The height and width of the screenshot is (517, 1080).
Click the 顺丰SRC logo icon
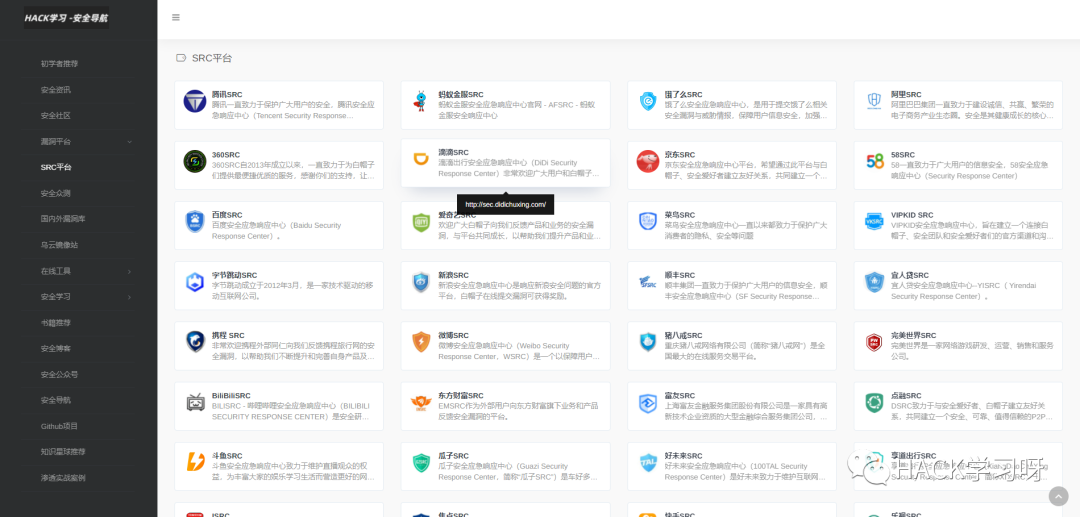648,282
